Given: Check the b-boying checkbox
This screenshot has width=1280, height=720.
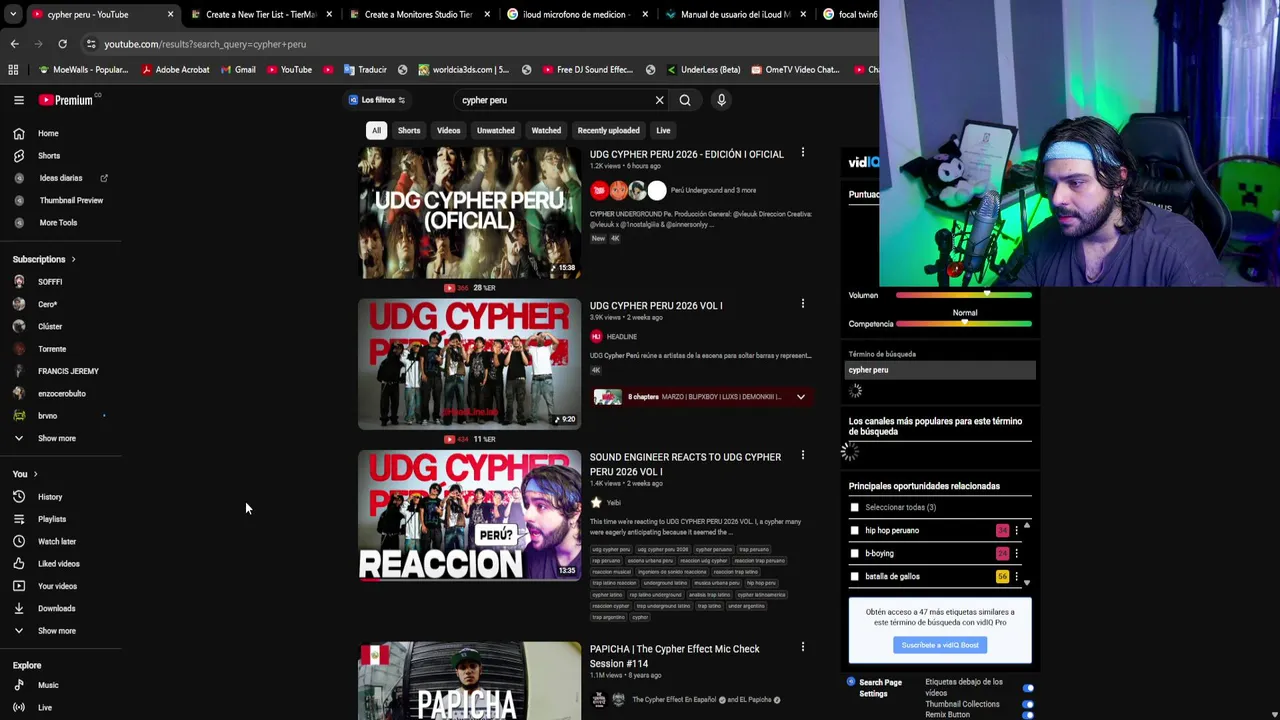Looking at the screenshot, I should [854, 553].
